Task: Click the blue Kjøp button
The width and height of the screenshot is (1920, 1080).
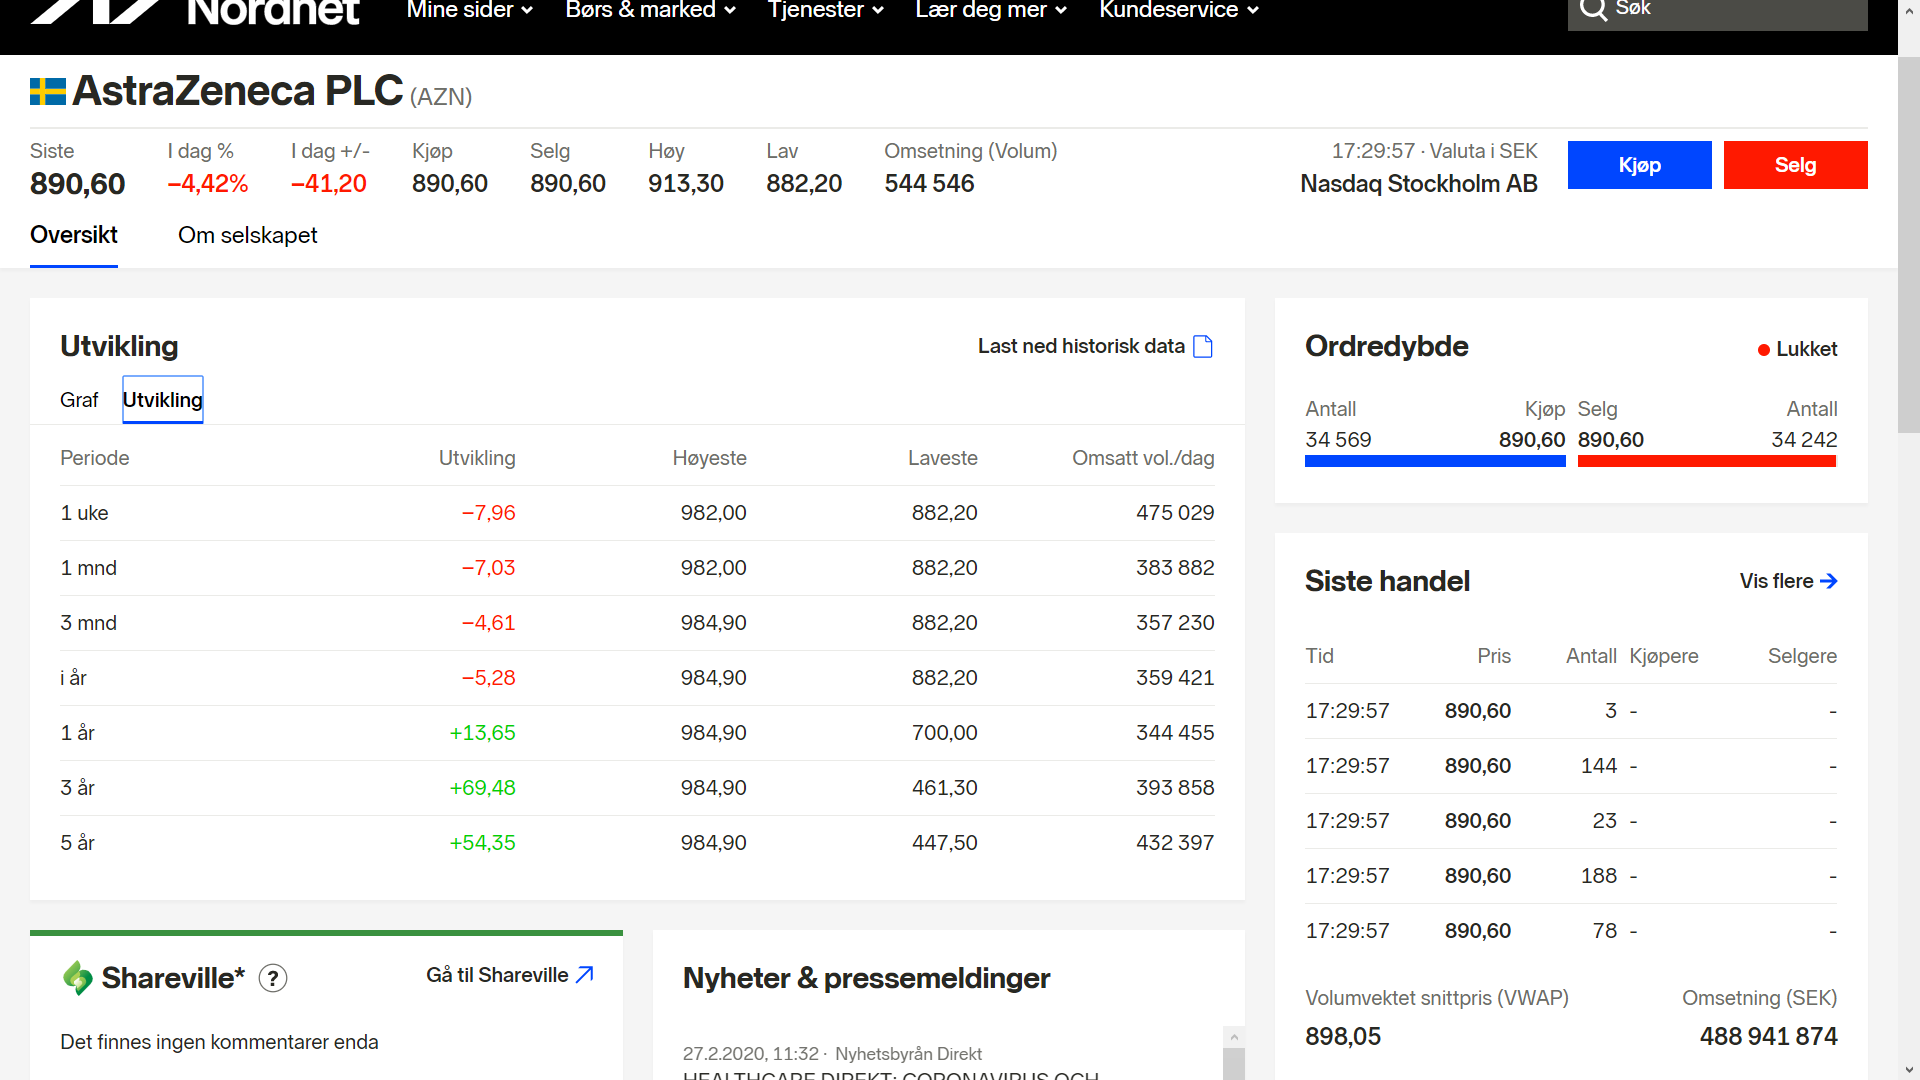Action: click(x=1640, y=165)
